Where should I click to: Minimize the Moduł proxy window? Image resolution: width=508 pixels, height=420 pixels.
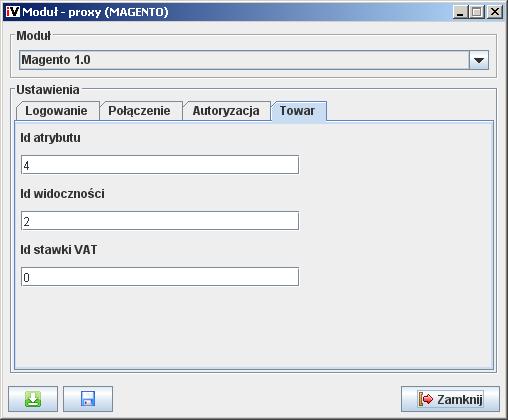click(460, 12)
